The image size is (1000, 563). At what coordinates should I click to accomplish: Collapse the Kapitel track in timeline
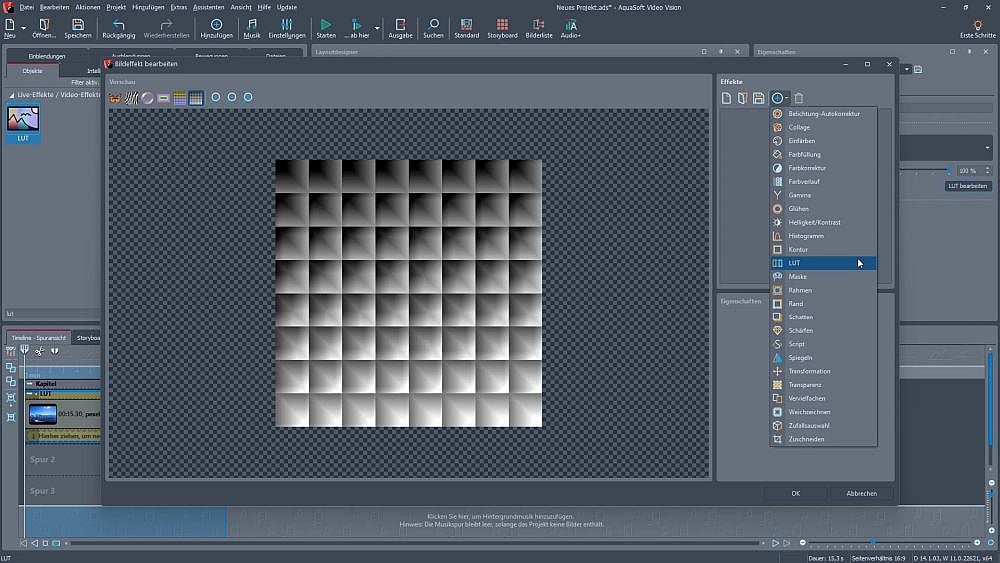point(30,383)
